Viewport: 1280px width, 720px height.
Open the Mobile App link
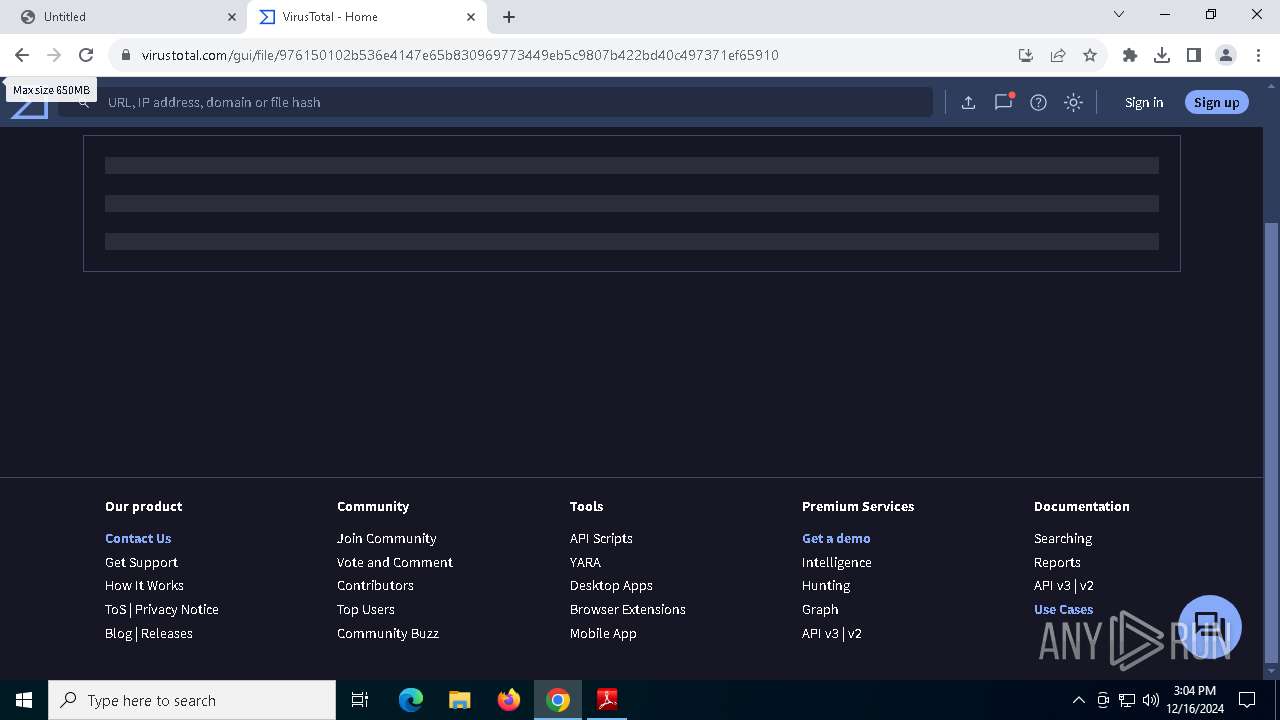coord(603,633)
